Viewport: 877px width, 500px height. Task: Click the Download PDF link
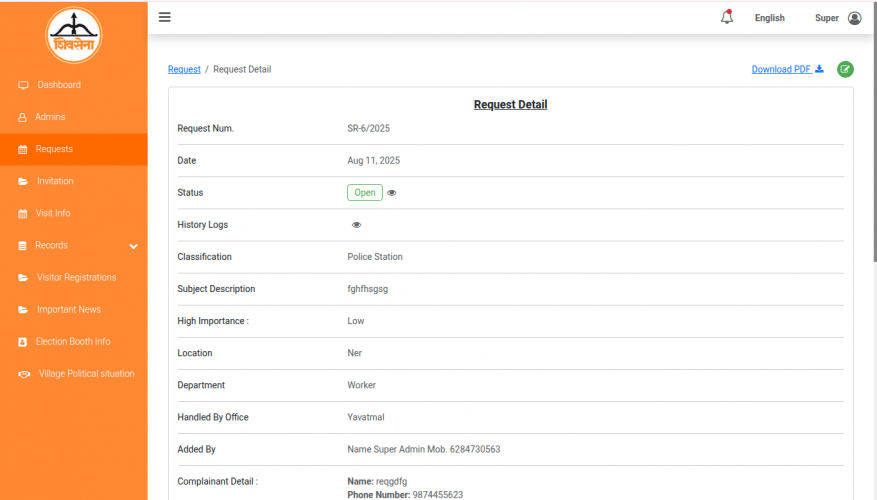781,69
